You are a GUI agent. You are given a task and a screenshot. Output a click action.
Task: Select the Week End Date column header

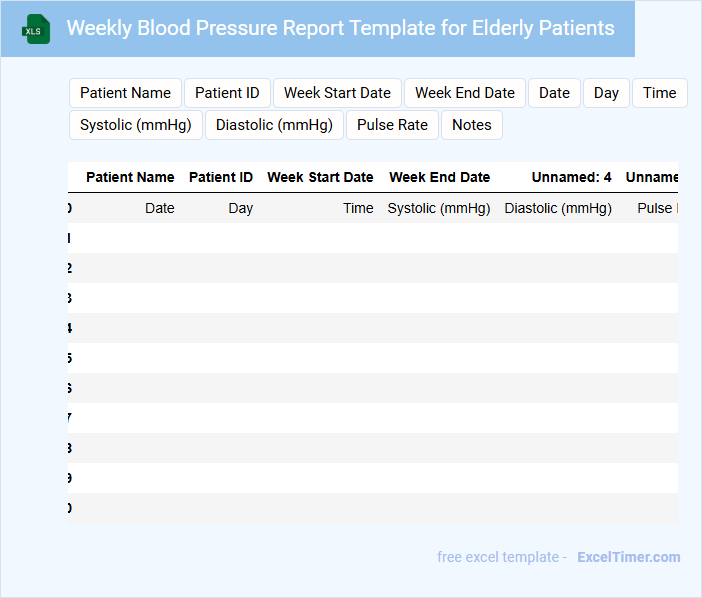coord(439,177)
